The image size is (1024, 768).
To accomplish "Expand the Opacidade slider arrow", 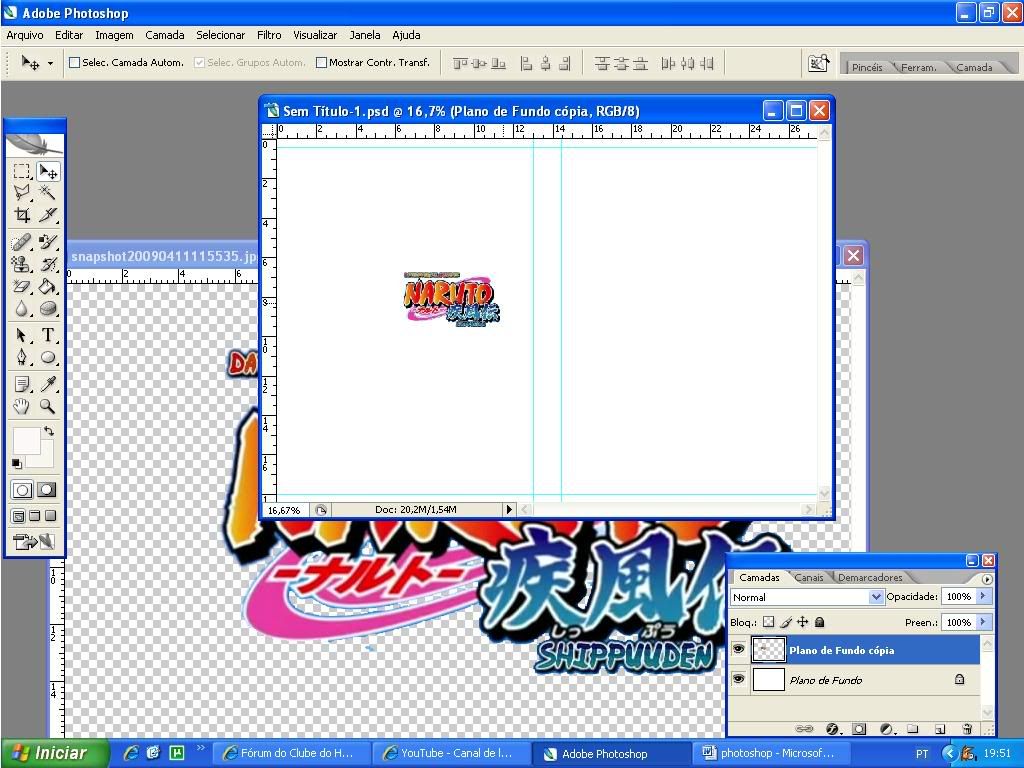I will pos(983,597).
